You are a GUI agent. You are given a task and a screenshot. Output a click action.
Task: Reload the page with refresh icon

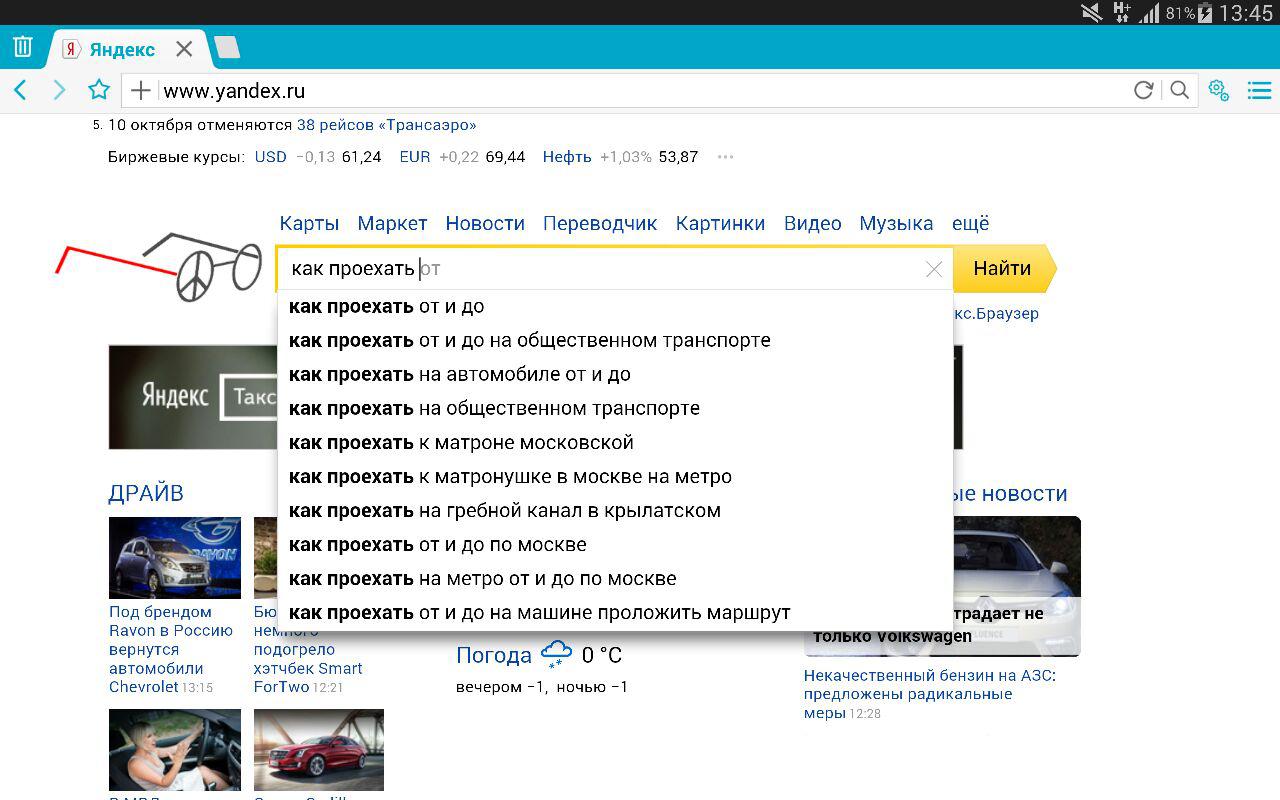point(1143,91)
